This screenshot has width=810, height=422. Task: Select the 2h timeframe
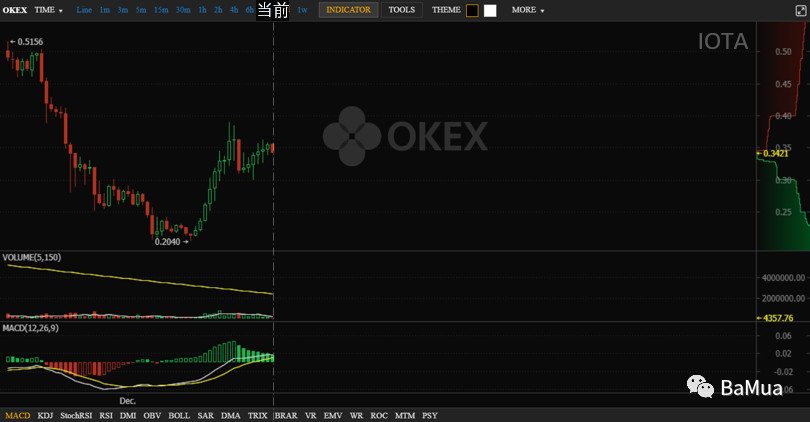(x=218, y=10)
